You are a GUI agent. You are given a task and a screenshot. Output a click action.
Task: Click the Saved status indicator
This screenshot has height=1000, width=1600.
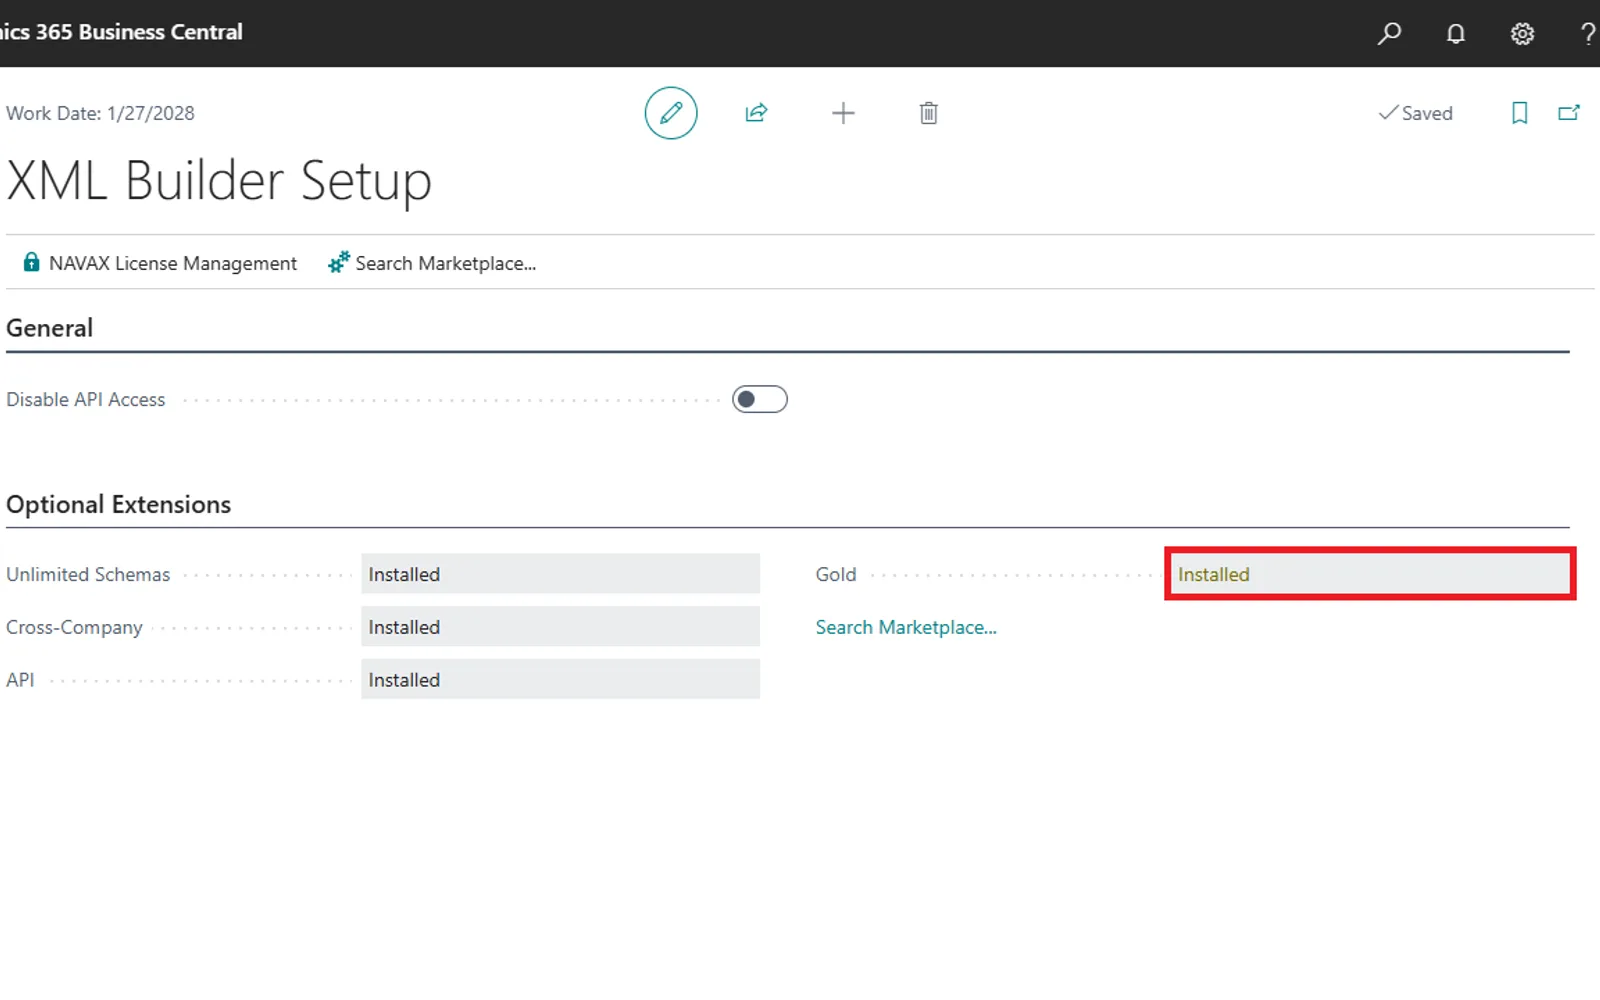click(x=1415, y=113)
